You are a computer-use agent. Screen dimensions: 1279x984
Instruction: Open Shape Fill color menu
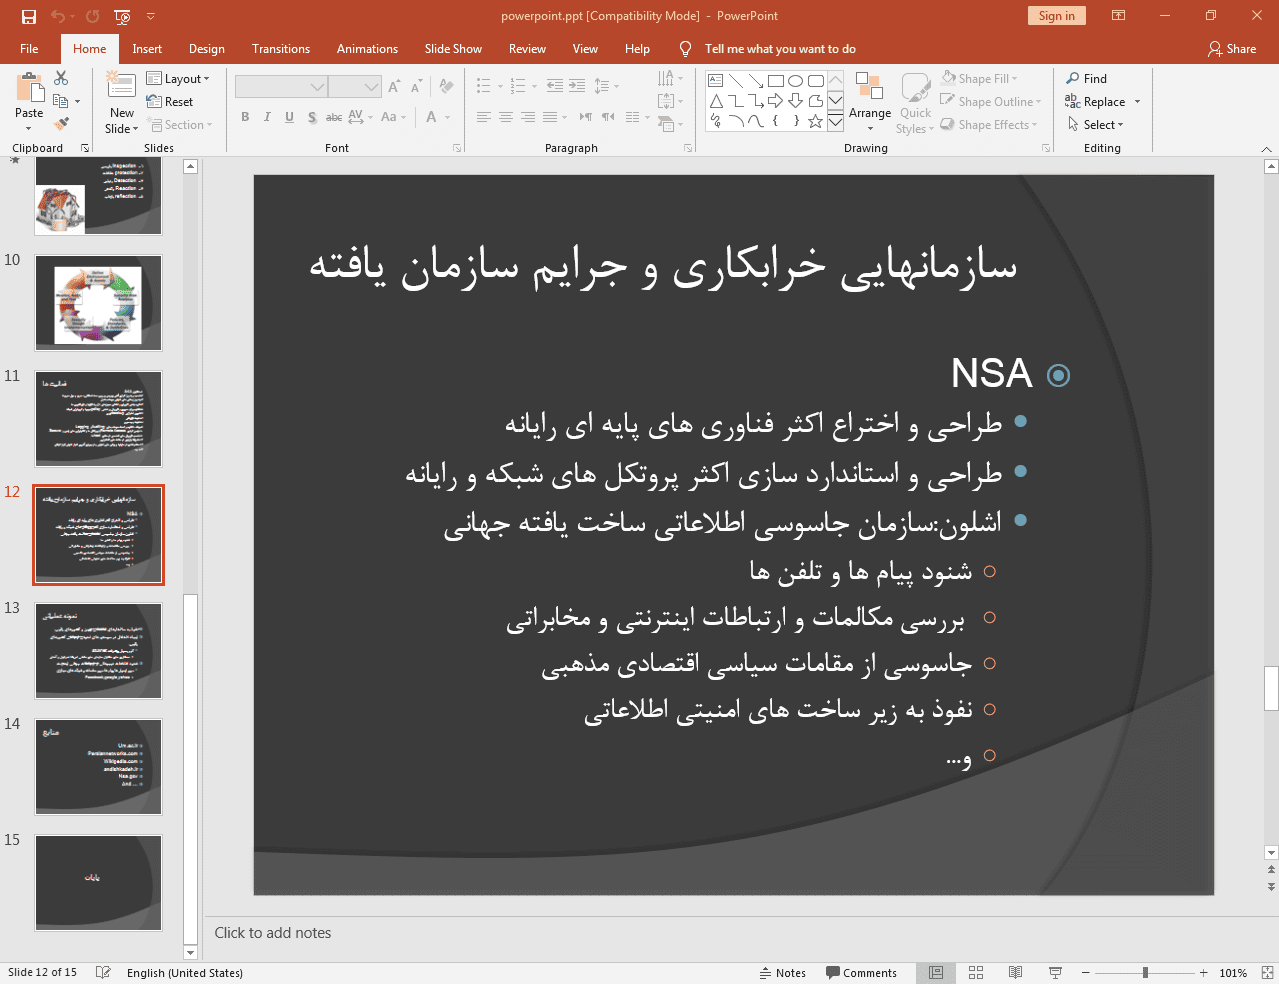(x=979, y=78)
